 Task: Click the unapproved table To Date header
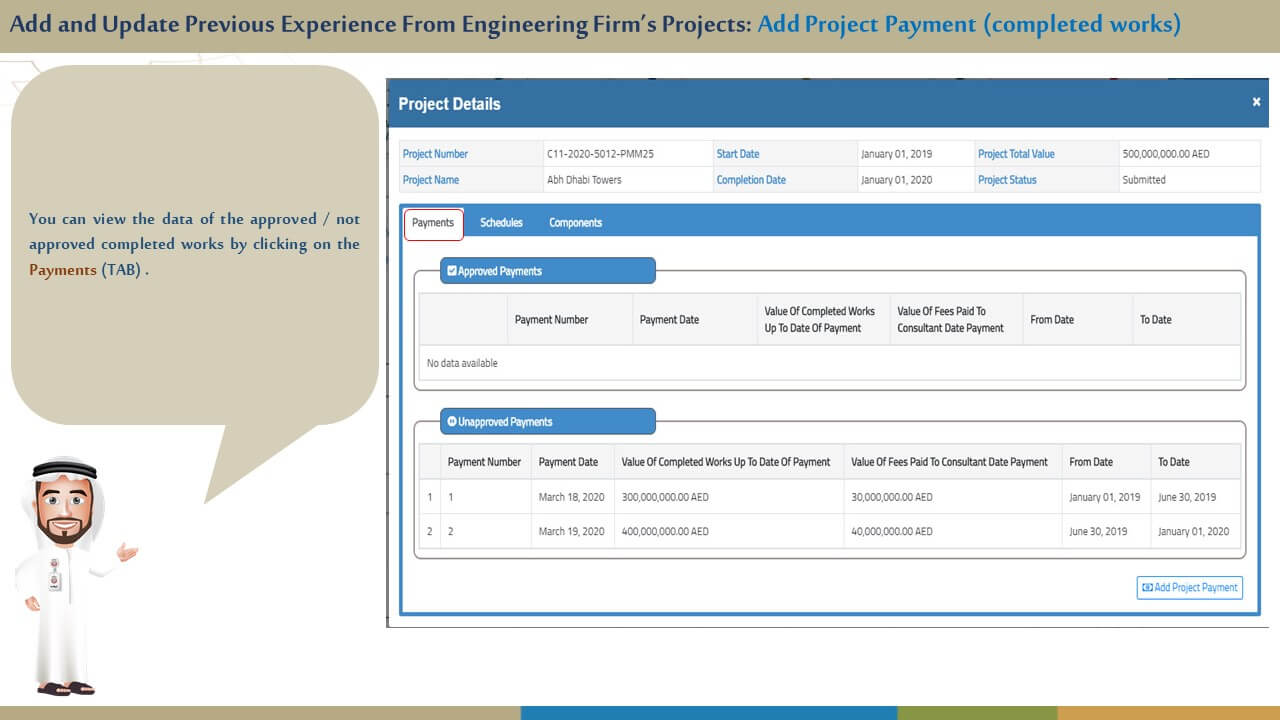pos(1174,462)
